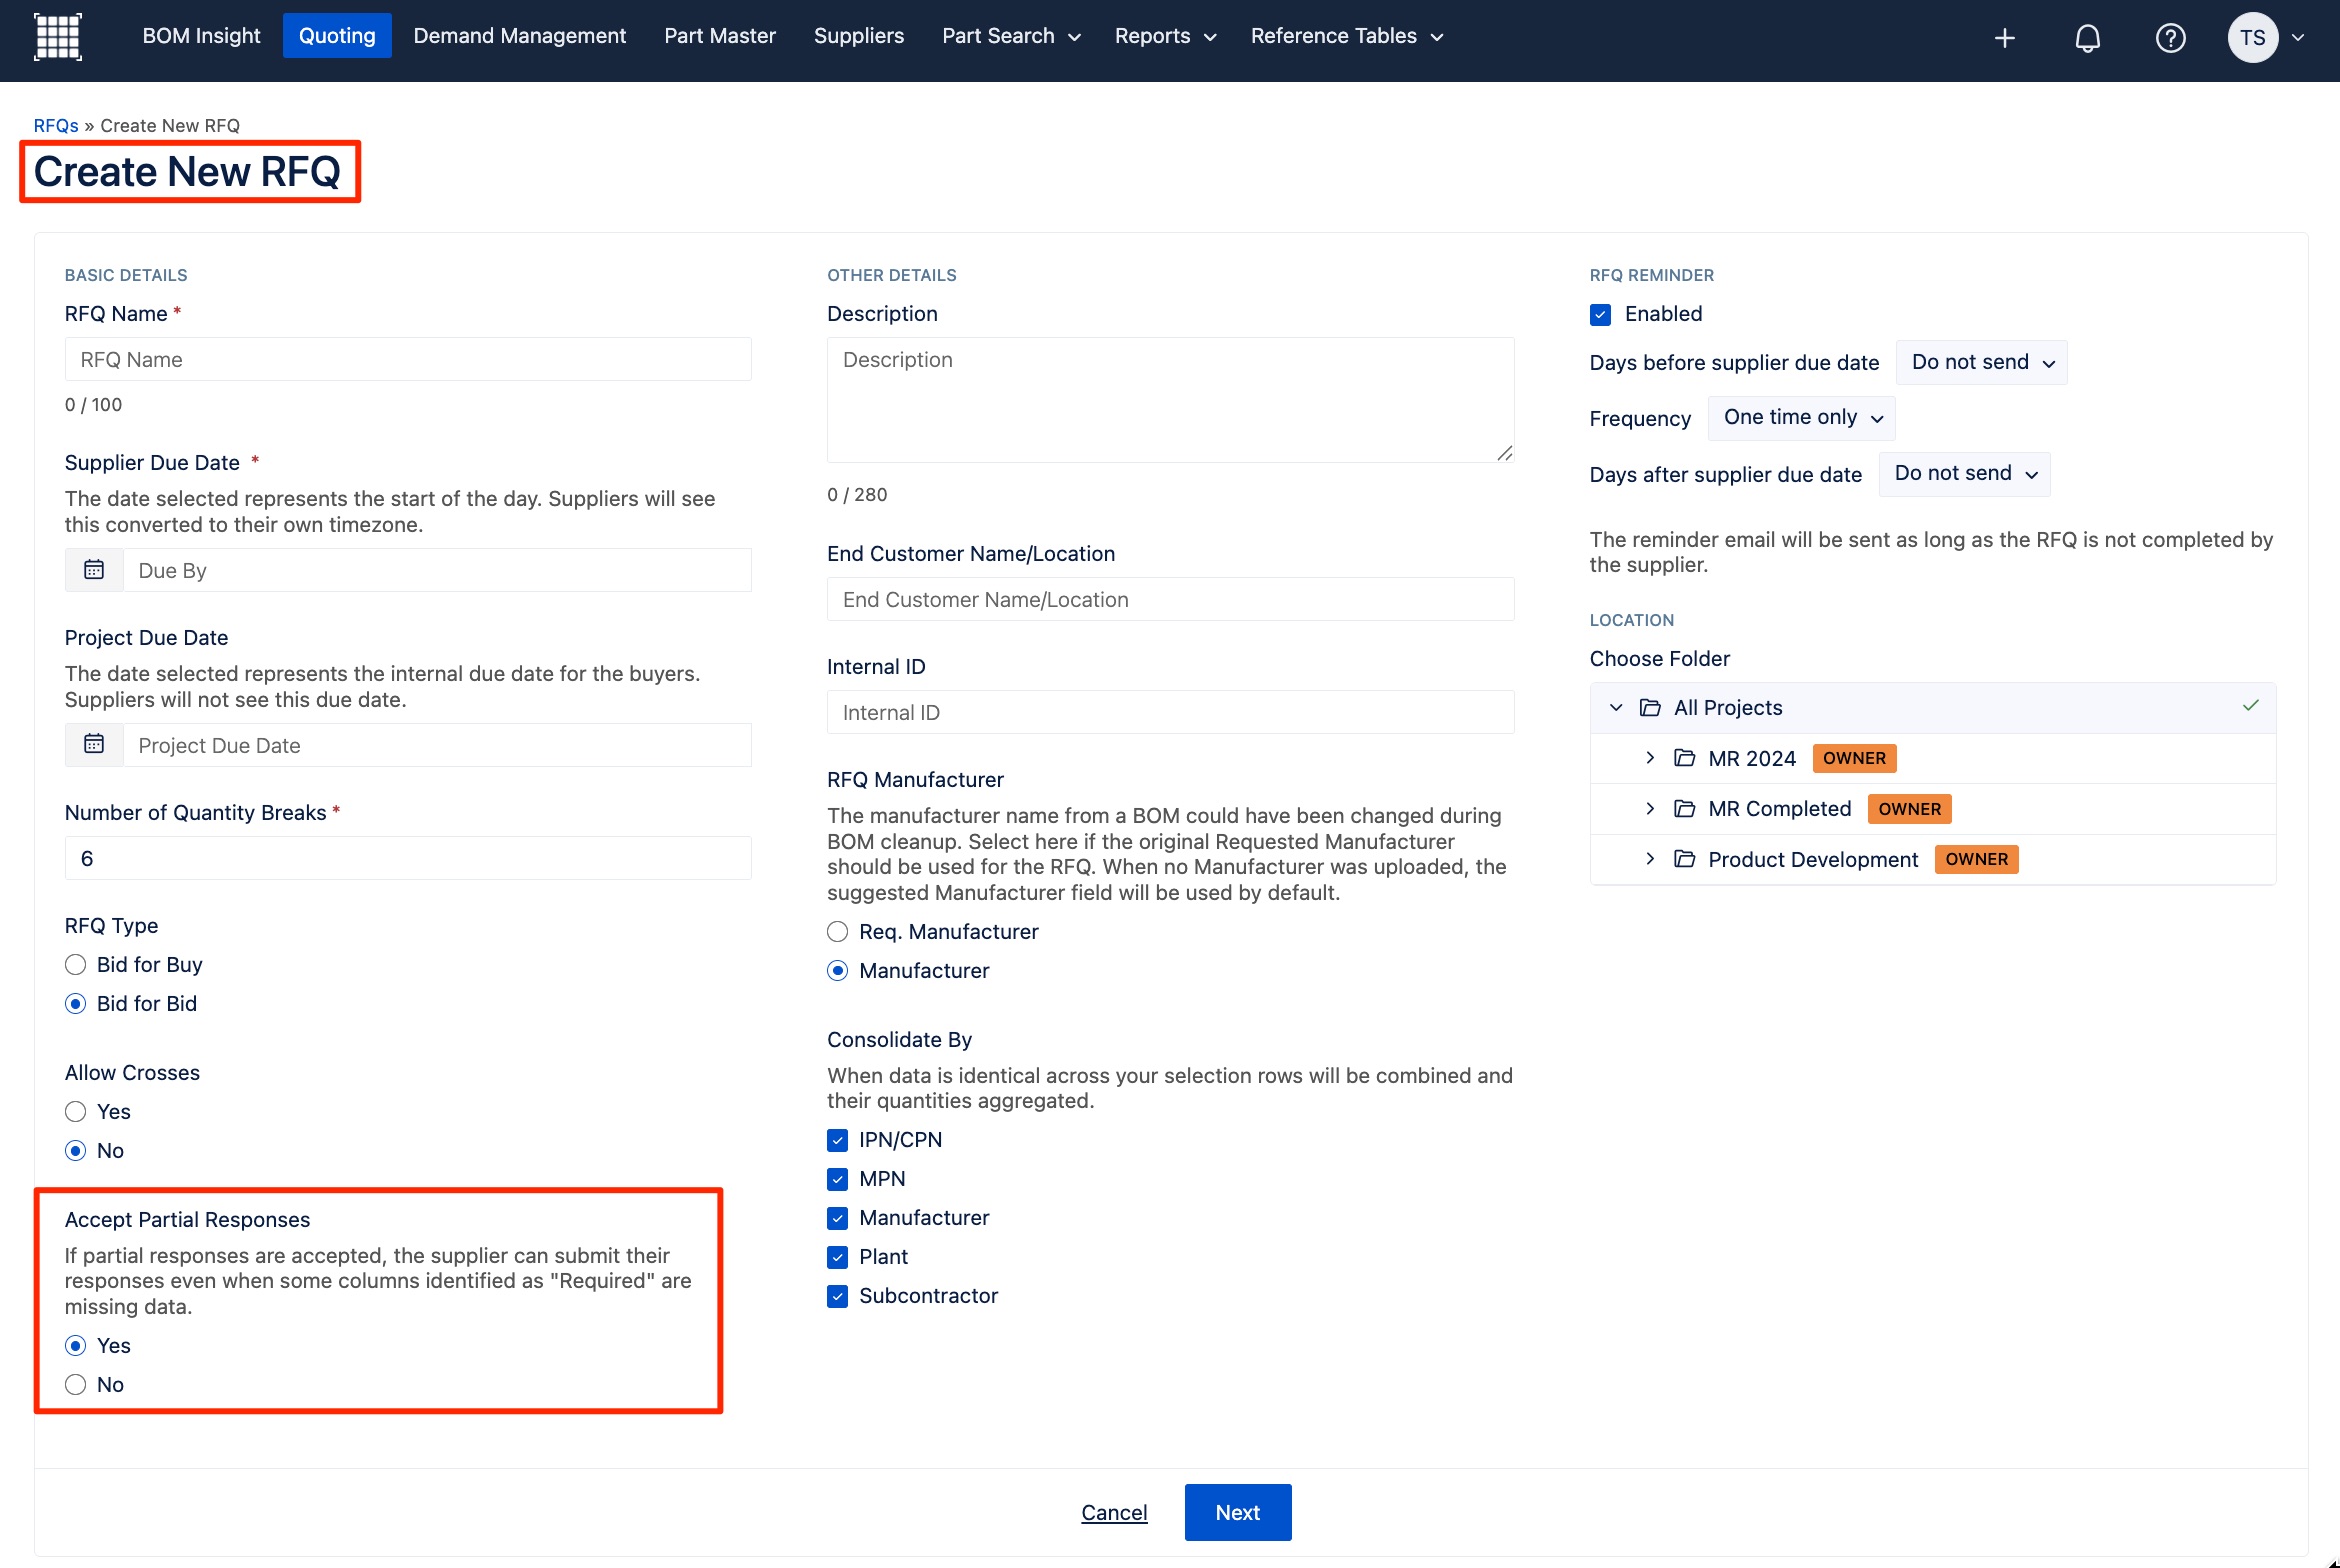Open the Reports menu
The width and height of the screenshot is (2340, 1568).
click(1165, 36)
